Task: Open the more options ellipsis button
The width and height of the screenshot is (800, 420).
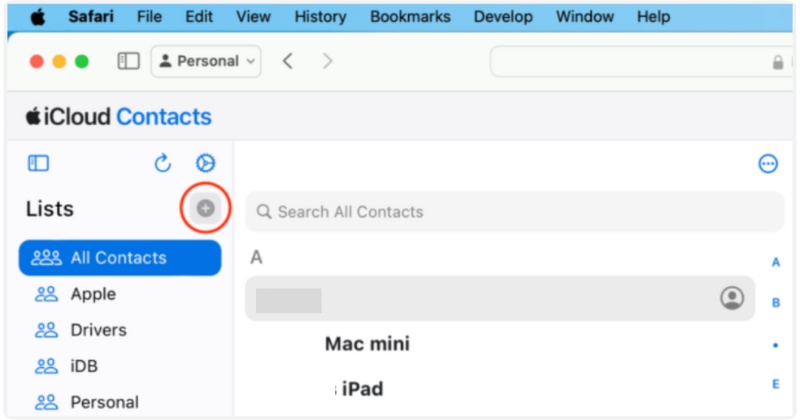Action: coord(768,164)
